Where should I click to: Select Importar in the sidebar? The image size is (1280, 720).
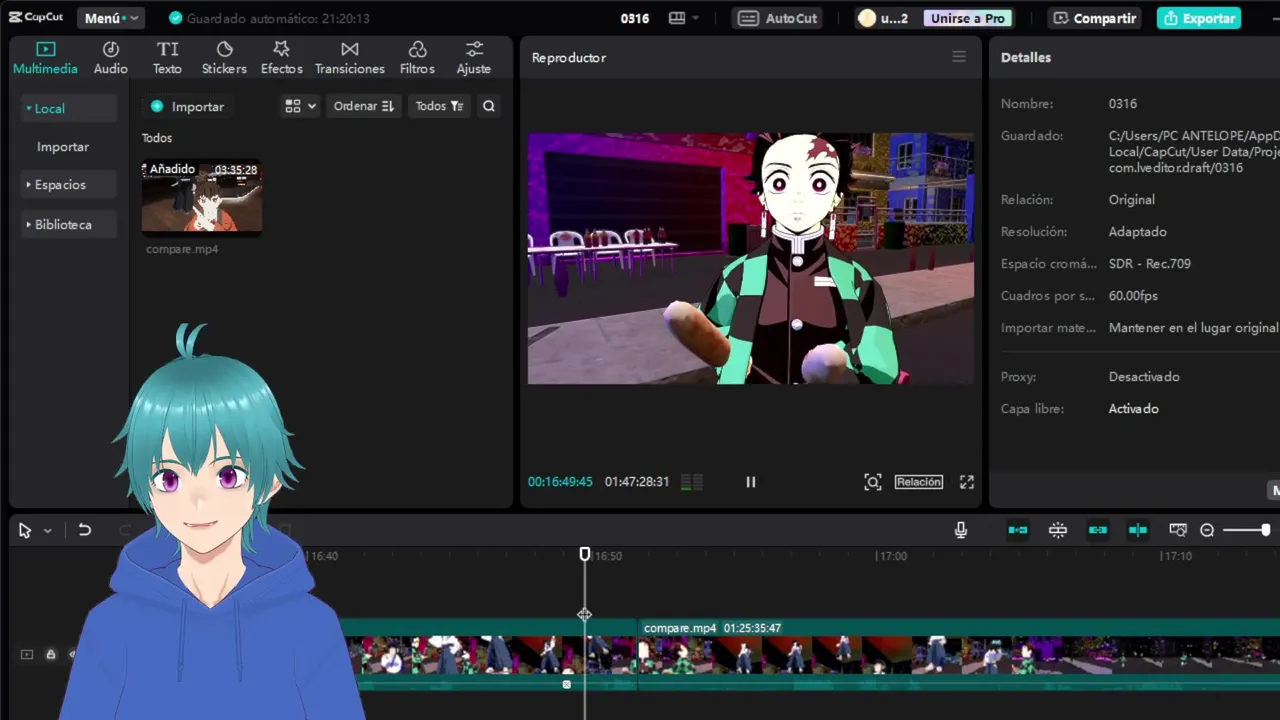pyautogui.click(x=63, y=147)
